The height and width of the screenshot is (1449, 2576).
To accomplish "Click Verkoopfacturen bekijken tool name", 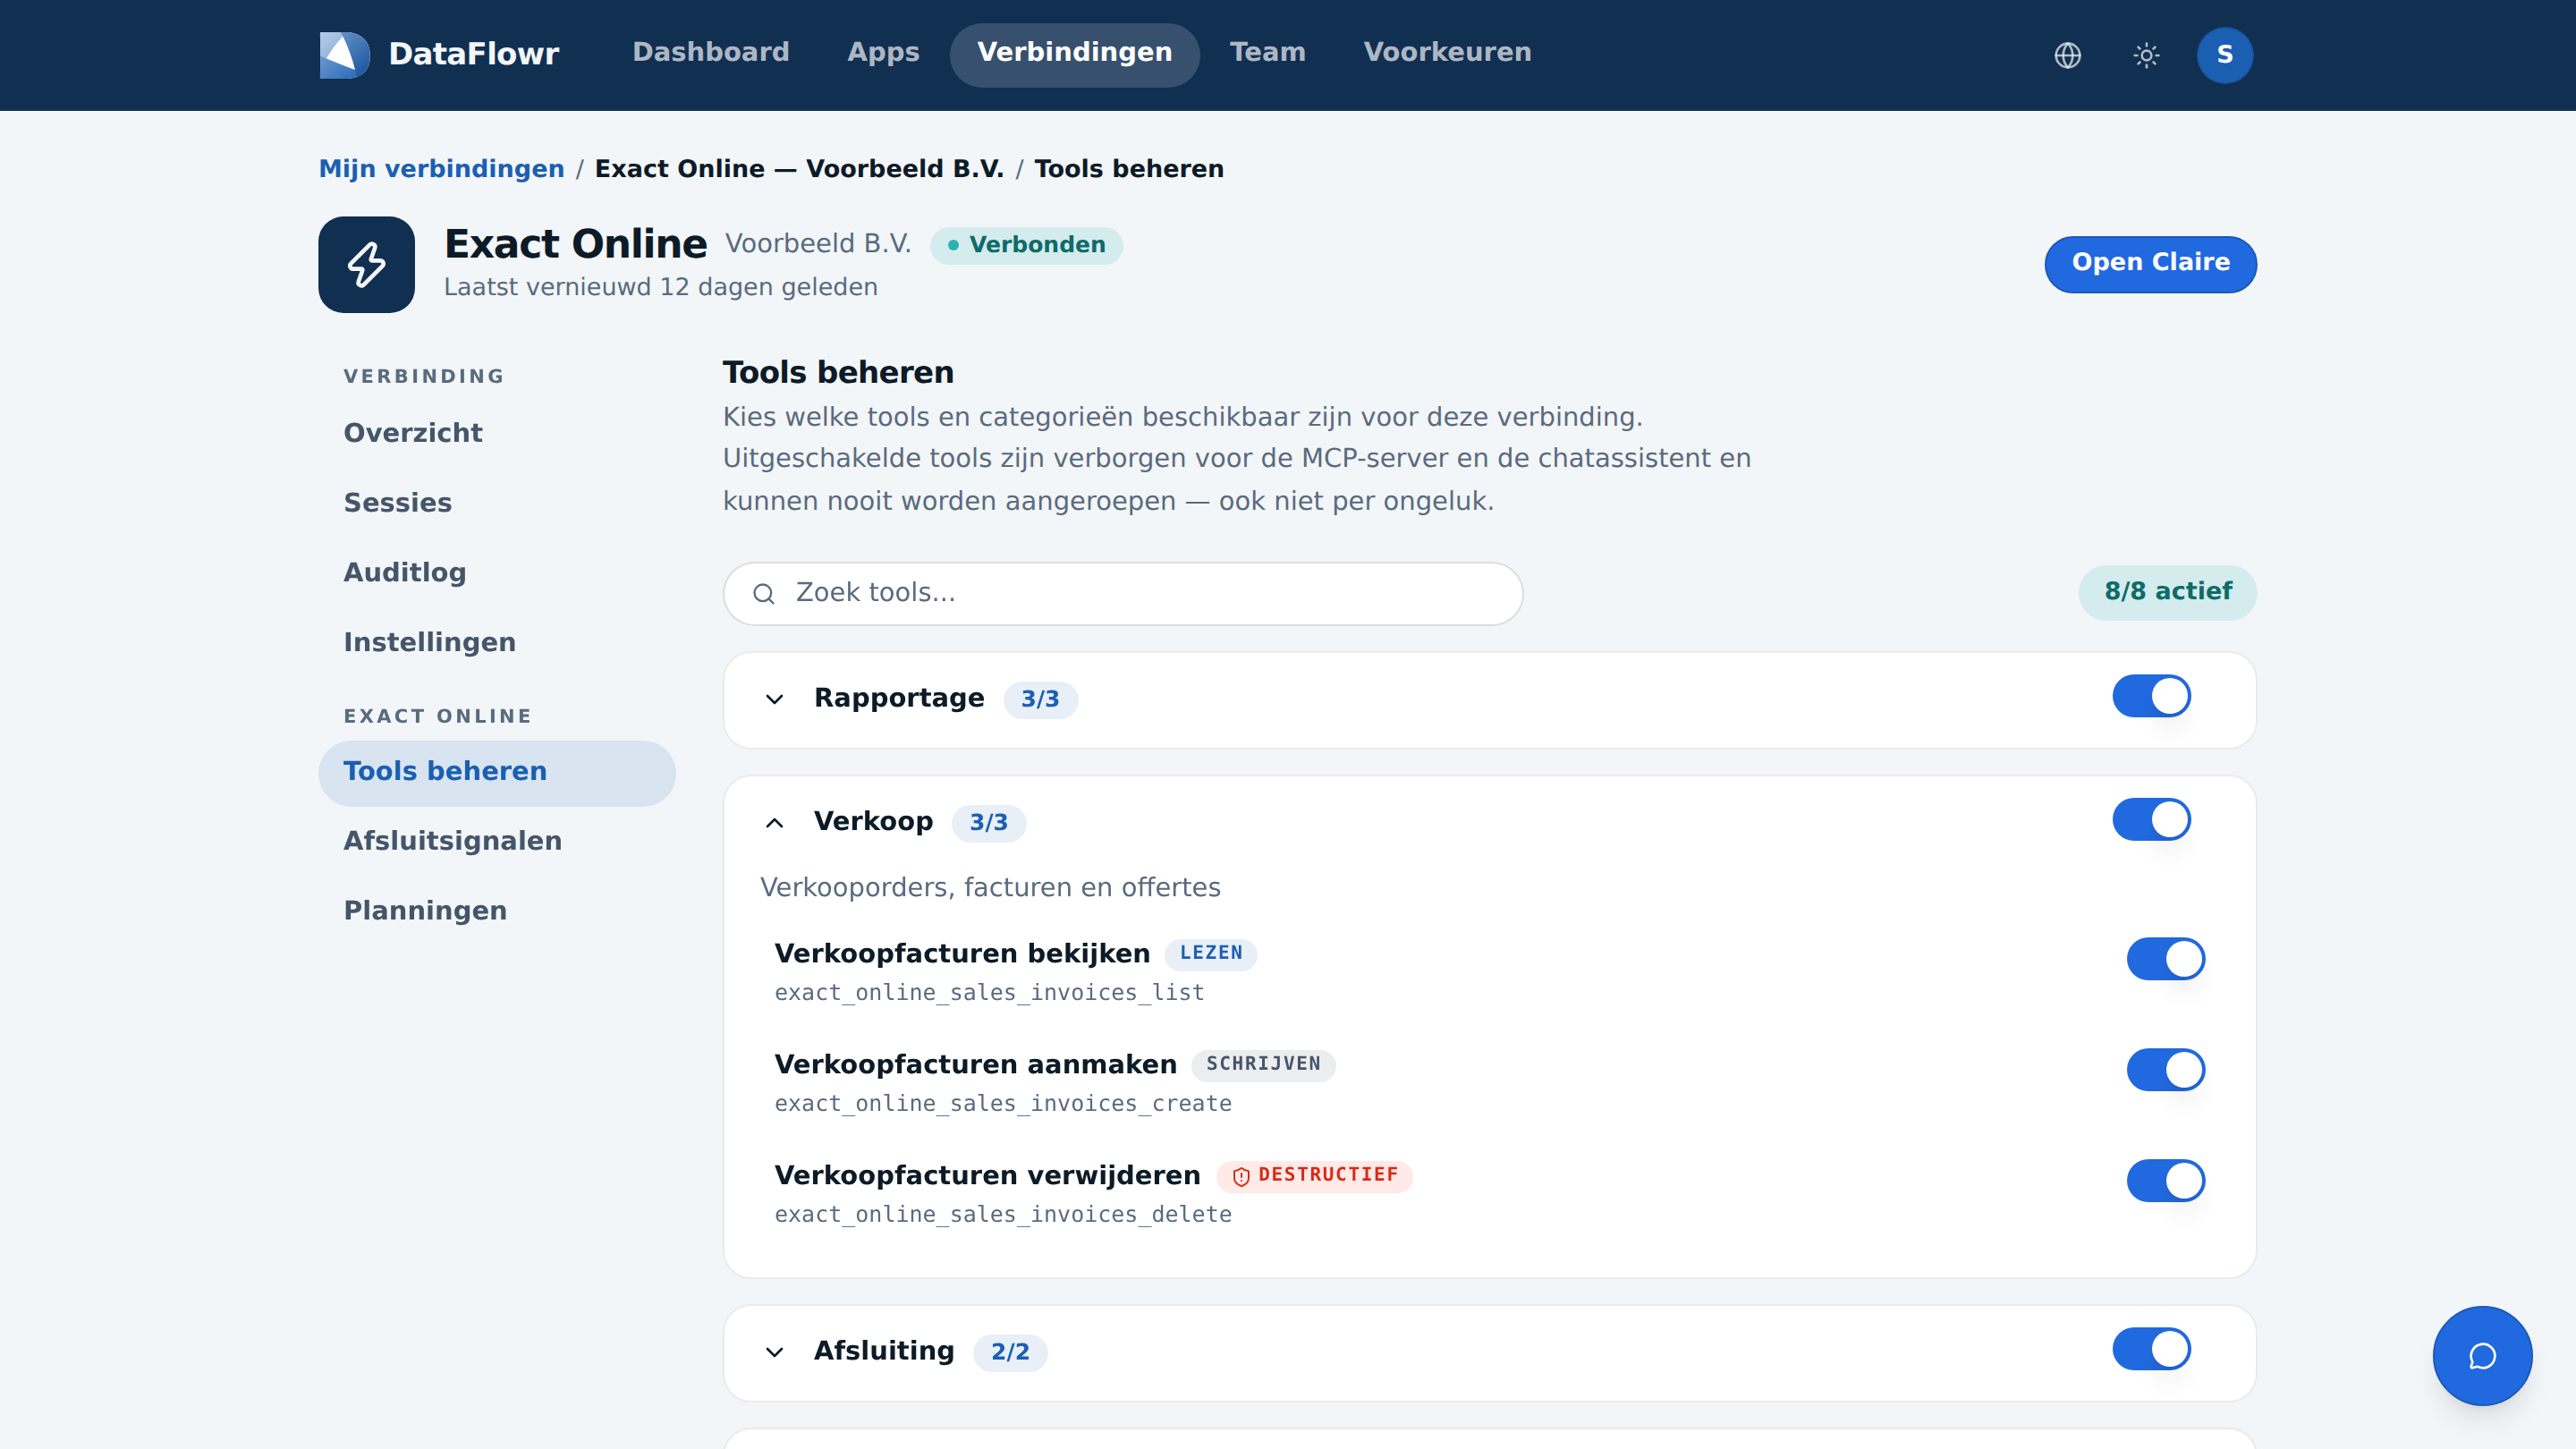I will (962, 954).
